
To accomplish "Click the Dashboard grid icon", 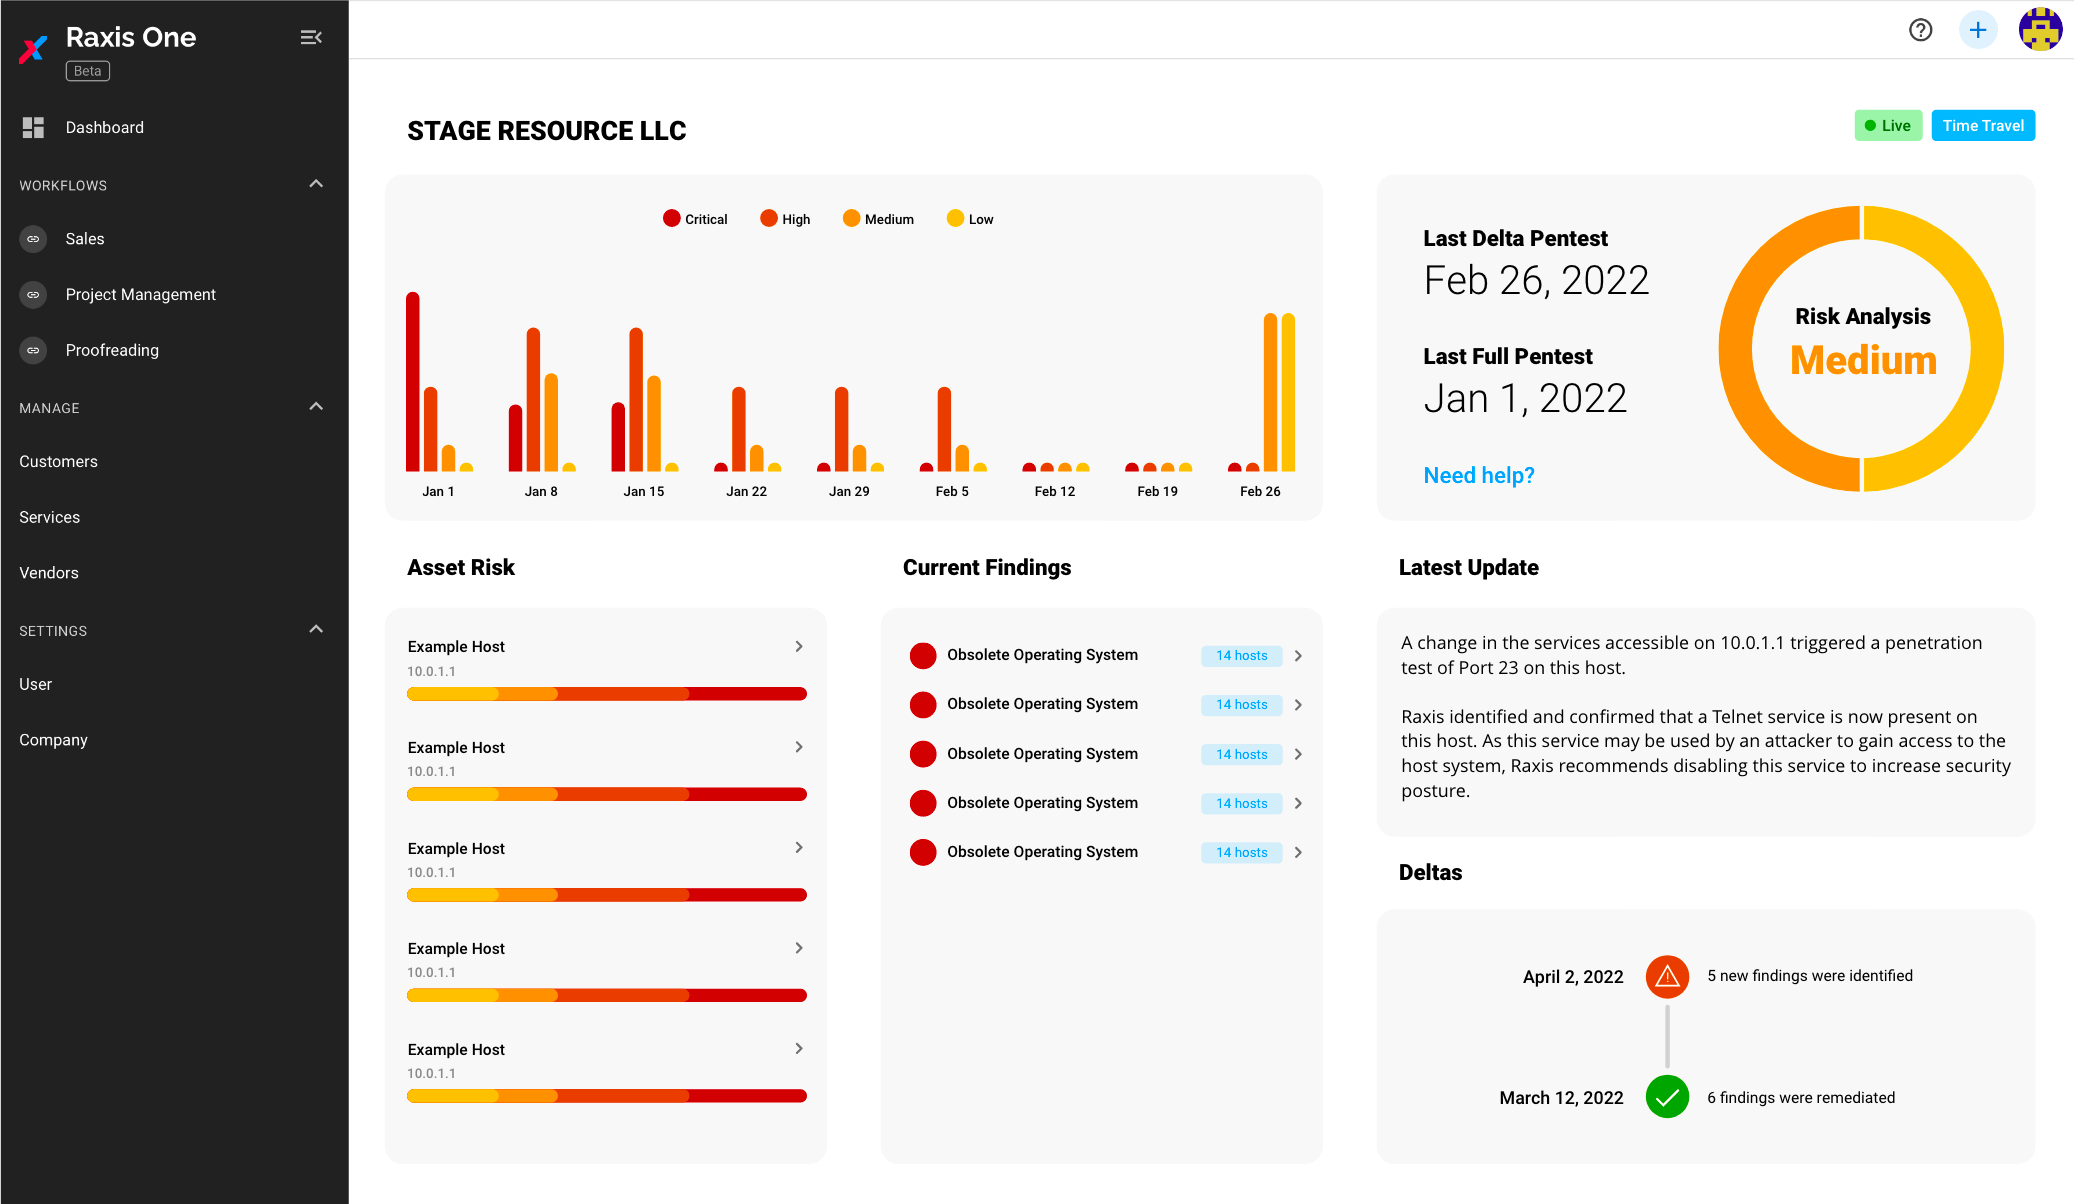I will [x=33, y=127].
